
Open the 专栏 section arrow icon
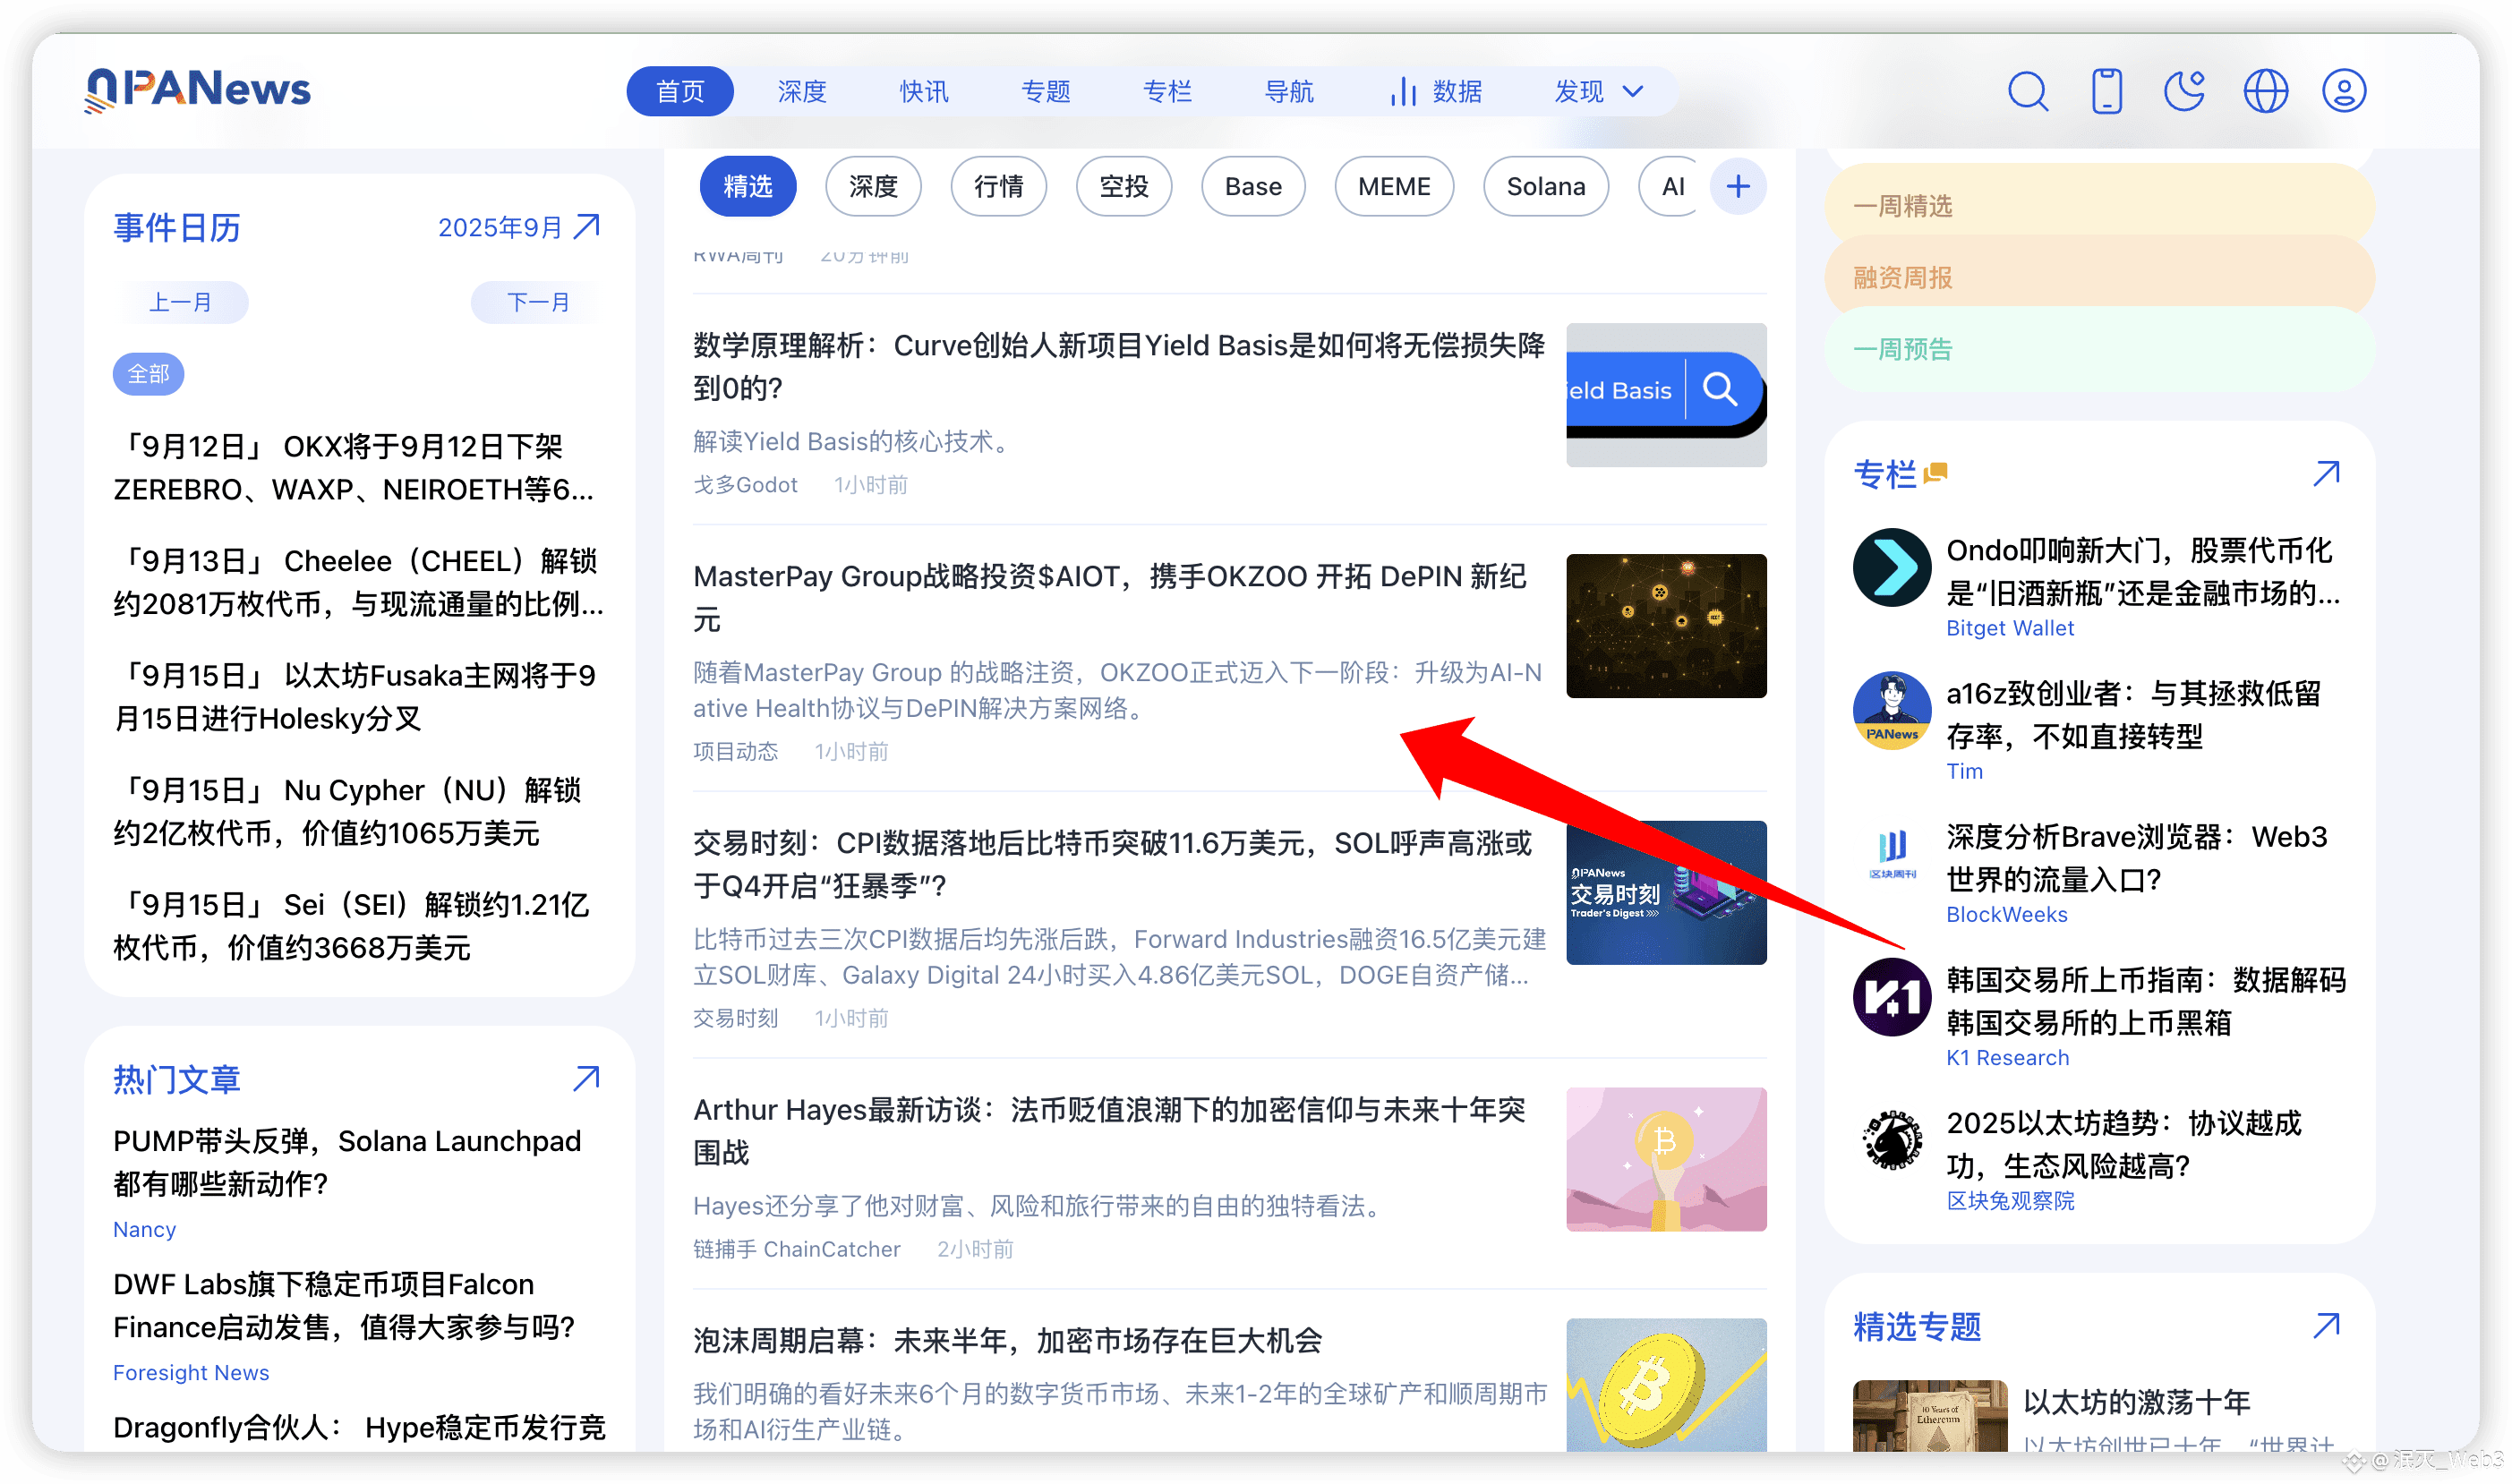click(x=2326, y=473)
